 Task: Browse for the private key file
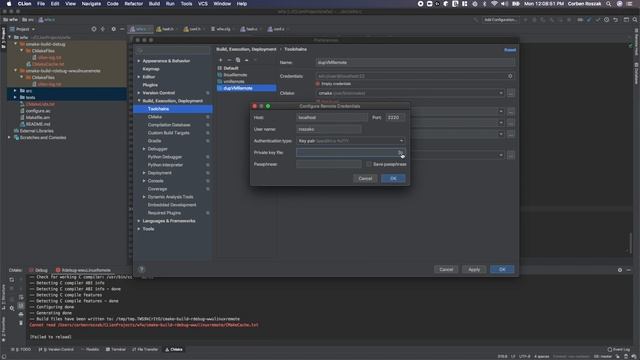coord(400,152)
